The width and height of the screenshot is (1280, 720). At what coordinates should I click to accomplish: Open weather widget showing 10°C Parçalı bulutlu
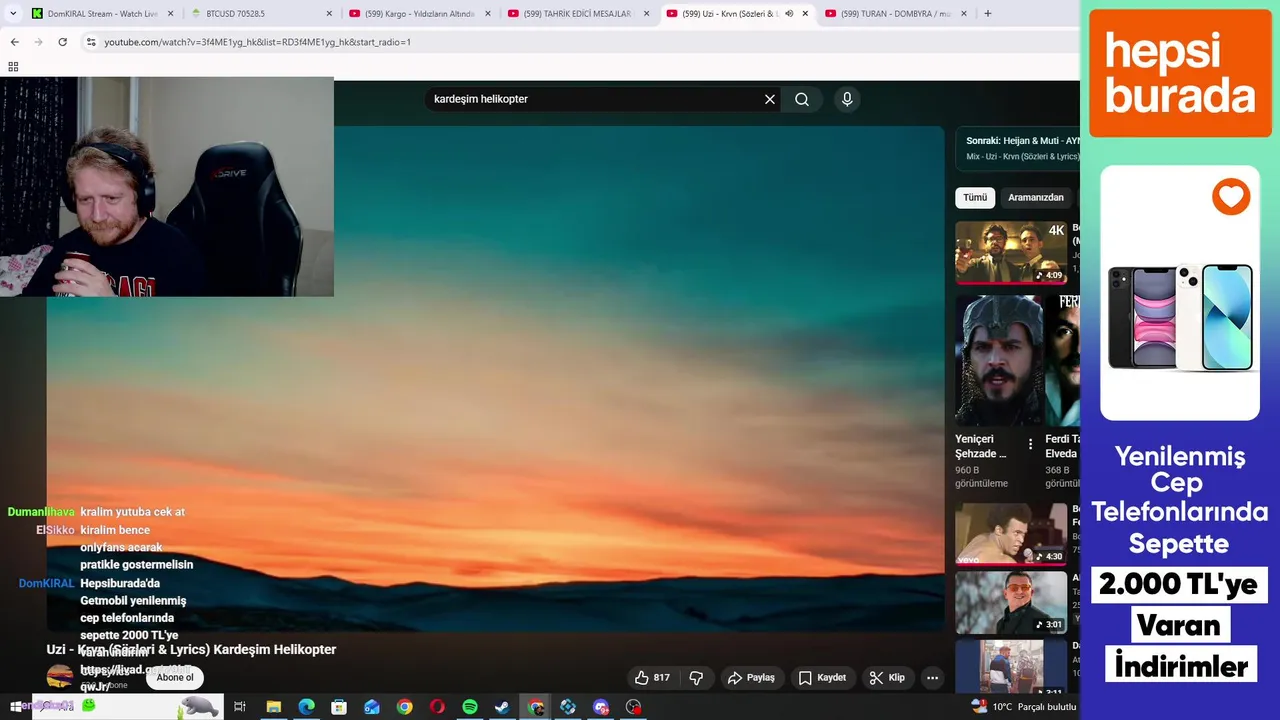(x=1024, y=707)
